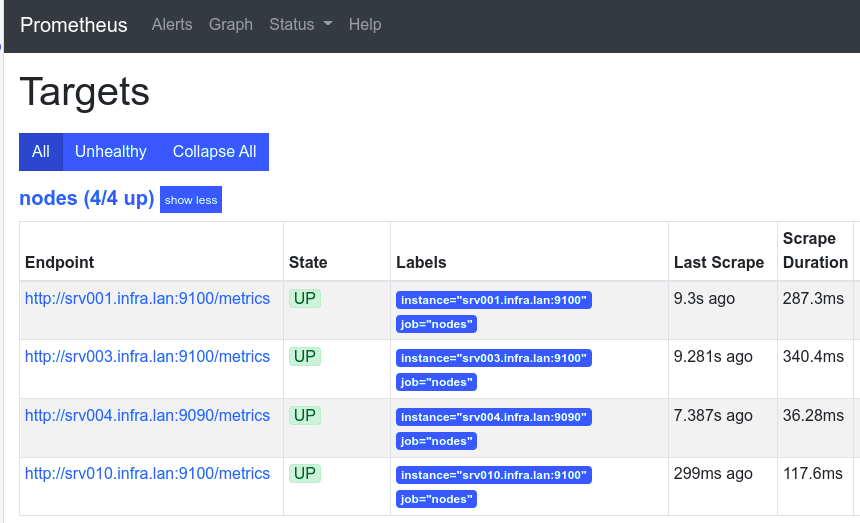Click the instance="srv001.infra.lan:9100" label badge
The height and width of the screenshot is (523, 860).
[494, 300]
